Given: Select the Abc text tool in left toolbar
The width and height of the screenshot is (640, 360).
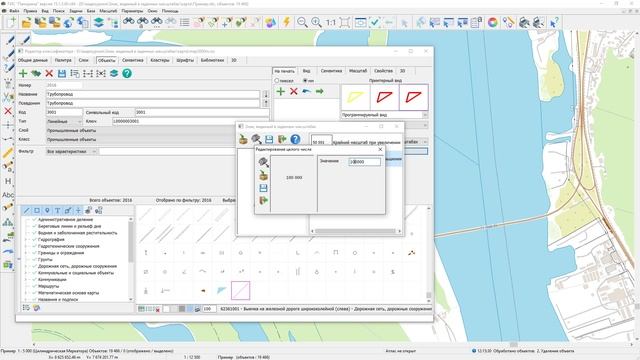Looking at the screenshot, I should (8, 195).
